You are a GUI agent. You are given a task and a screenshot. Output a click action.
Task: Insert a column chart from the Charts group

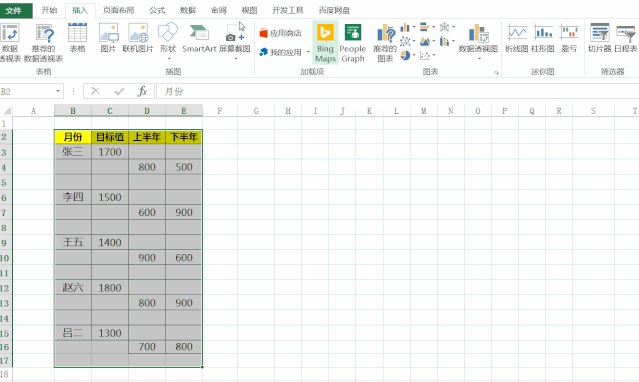point(405,27)
